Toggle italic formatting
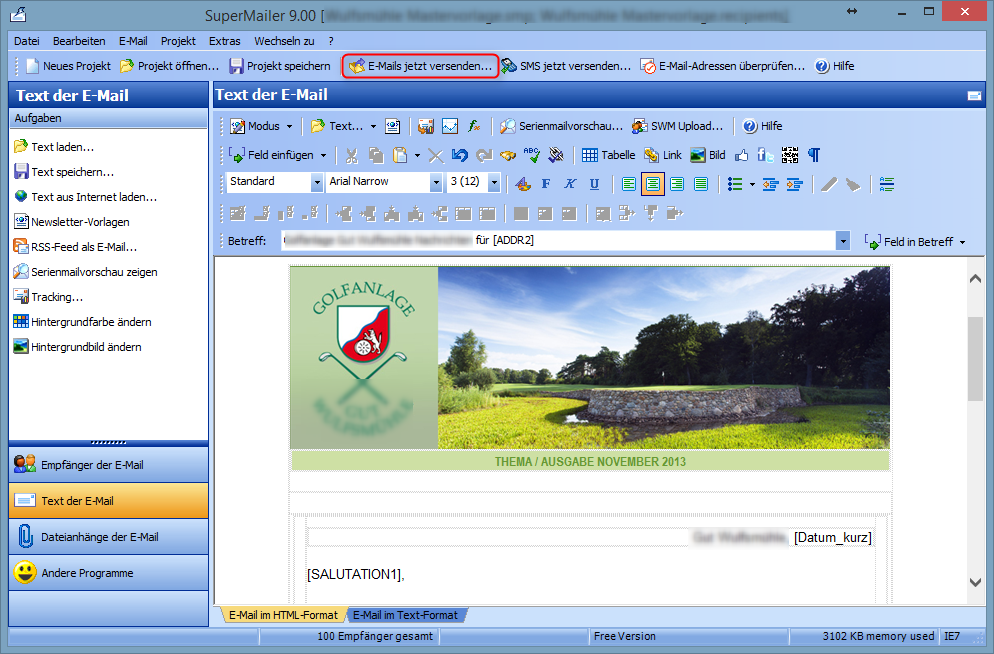 pyautogui.click(x=570, y=184)
